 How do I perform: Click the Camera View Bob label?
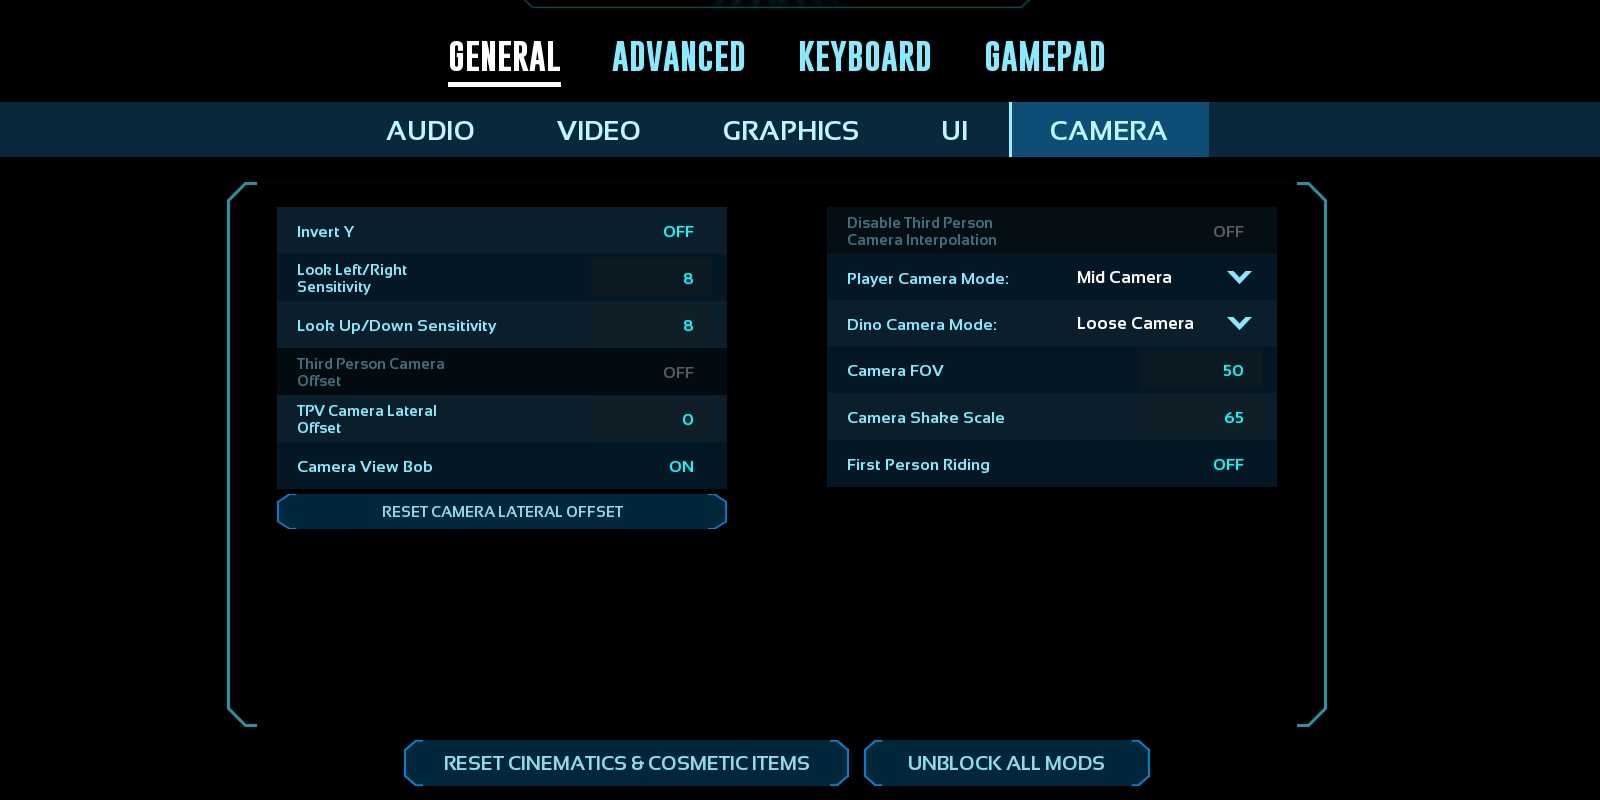coord(364,466)
